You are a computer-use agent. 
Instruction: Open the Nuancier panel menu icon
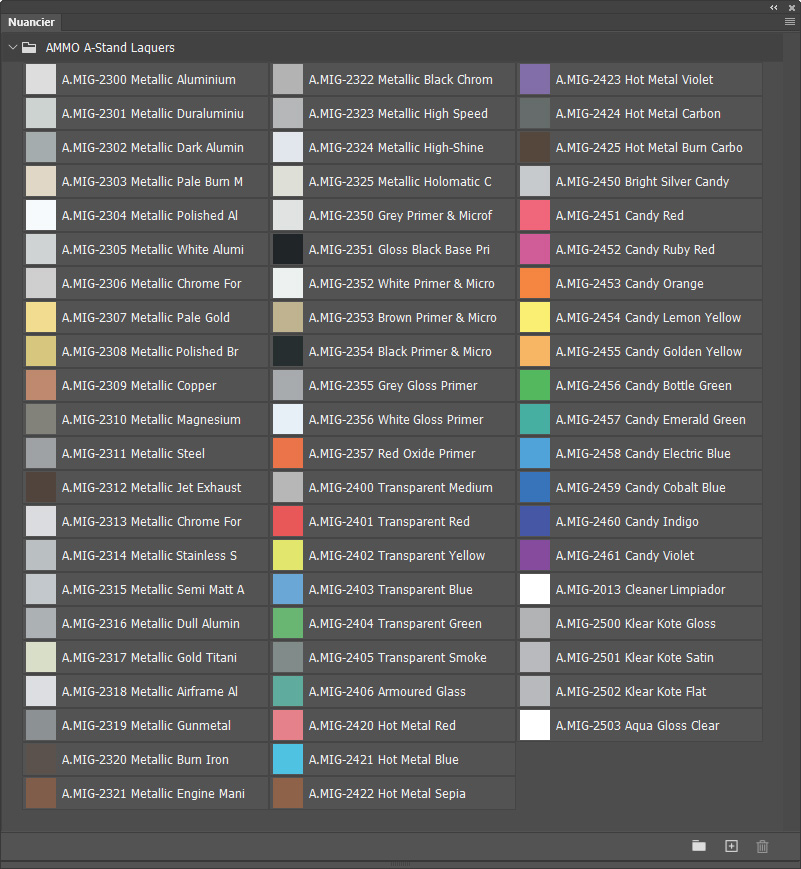pyautogui.click(x=790, y=22)
